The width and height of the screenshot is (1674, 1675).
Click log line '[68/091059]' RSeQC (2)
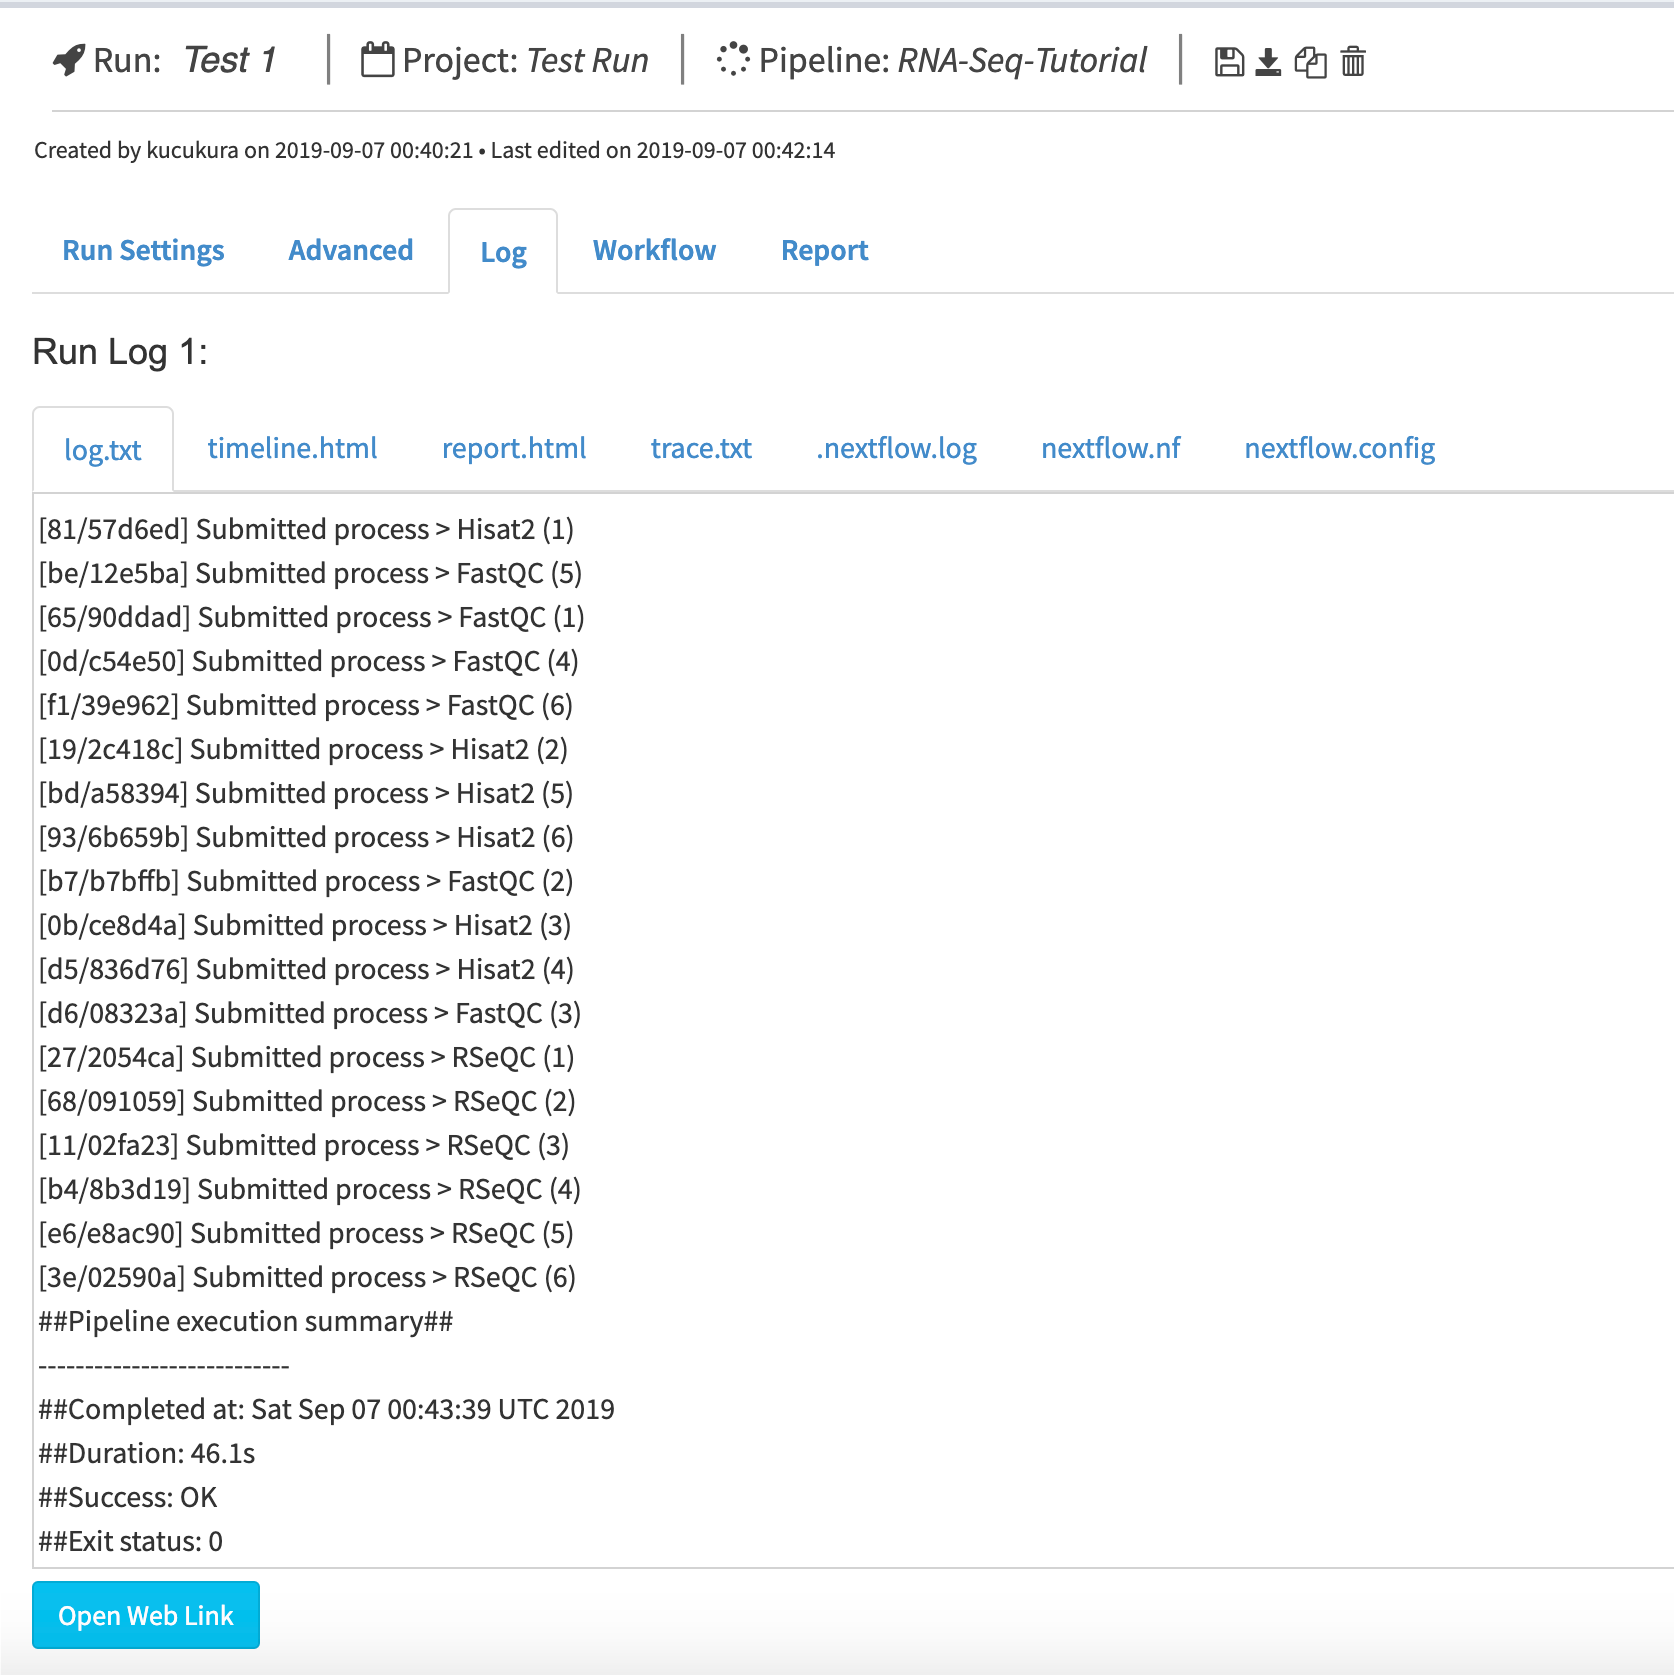point(307,1101)
